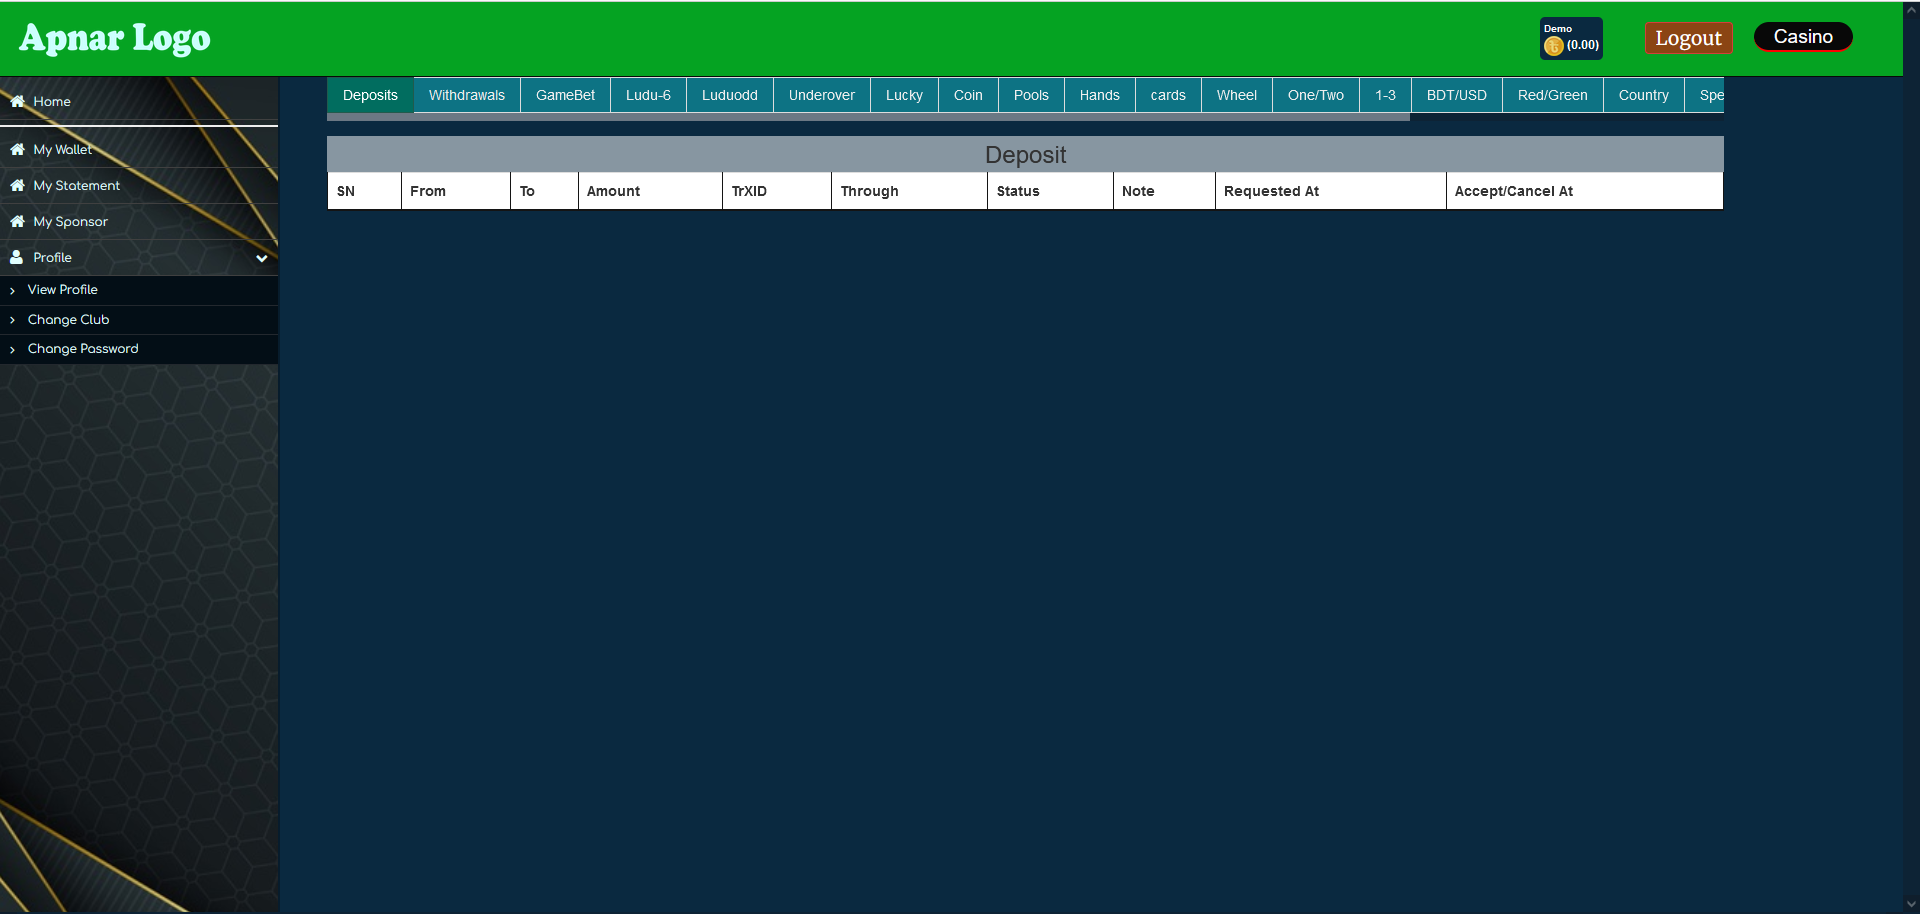
Task: Click the gold coin balance icon
Action: pos(1553,46)
